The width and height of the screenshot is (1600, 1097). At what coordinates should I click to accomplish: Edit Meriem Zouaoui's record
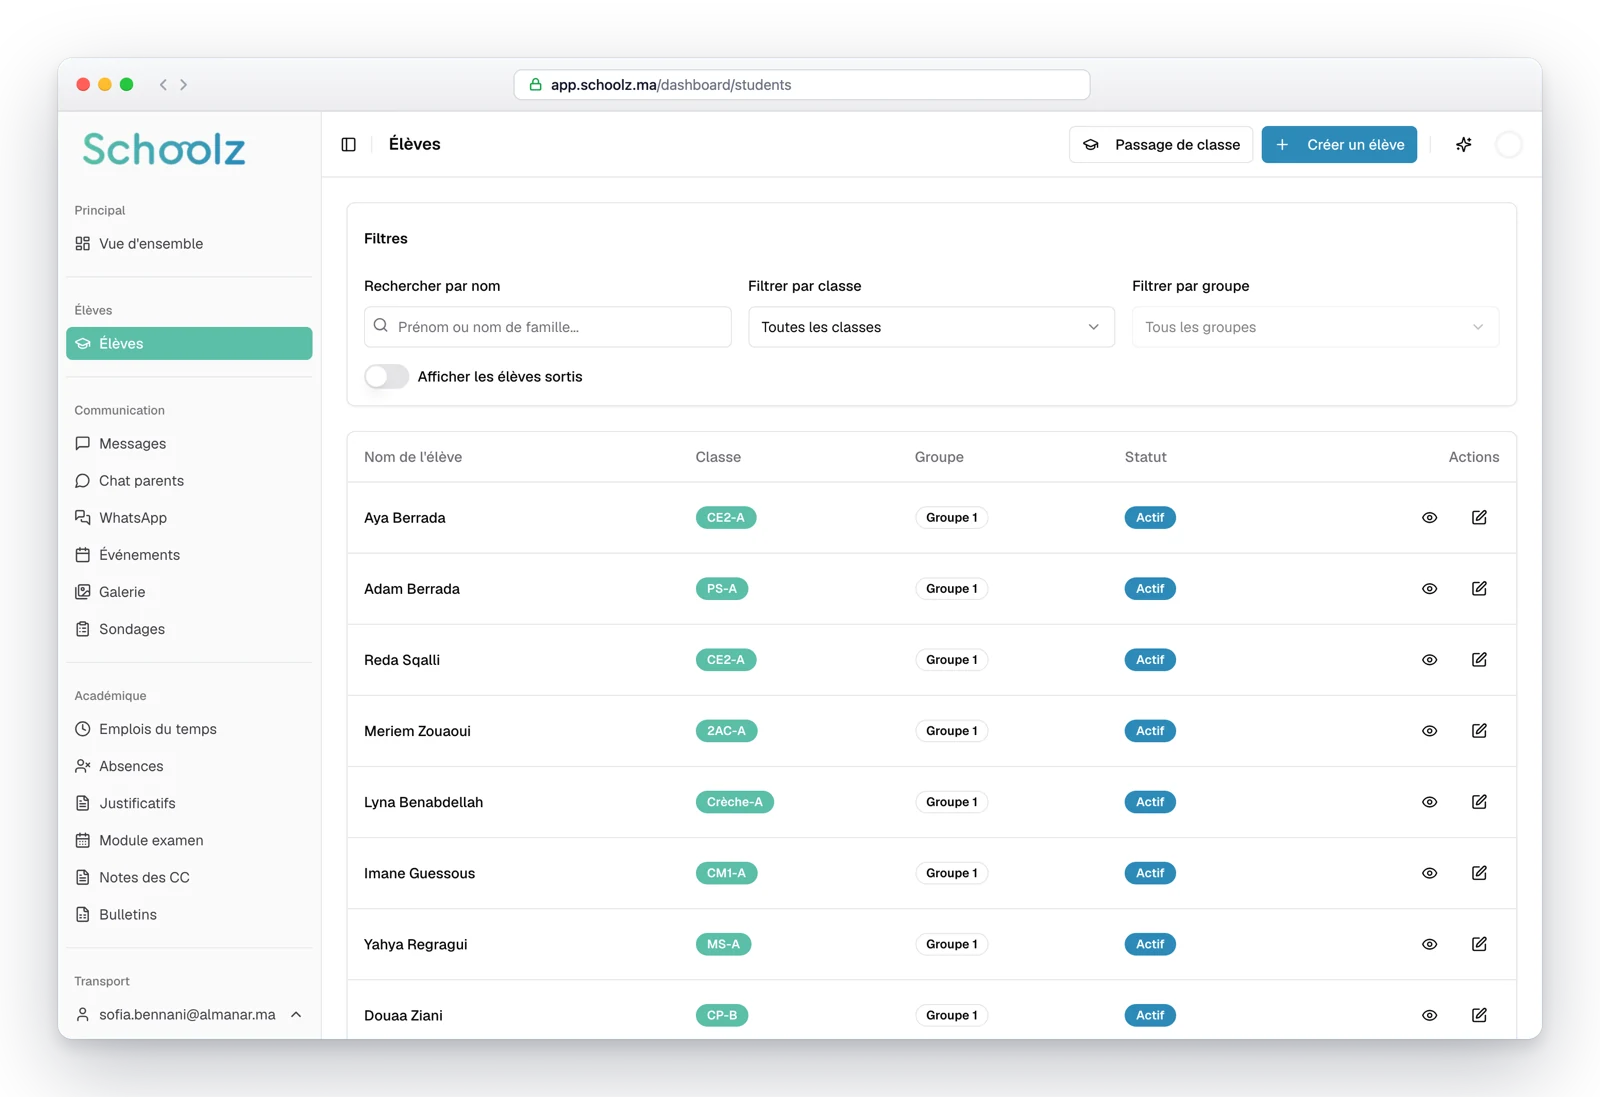[1479, 730]
